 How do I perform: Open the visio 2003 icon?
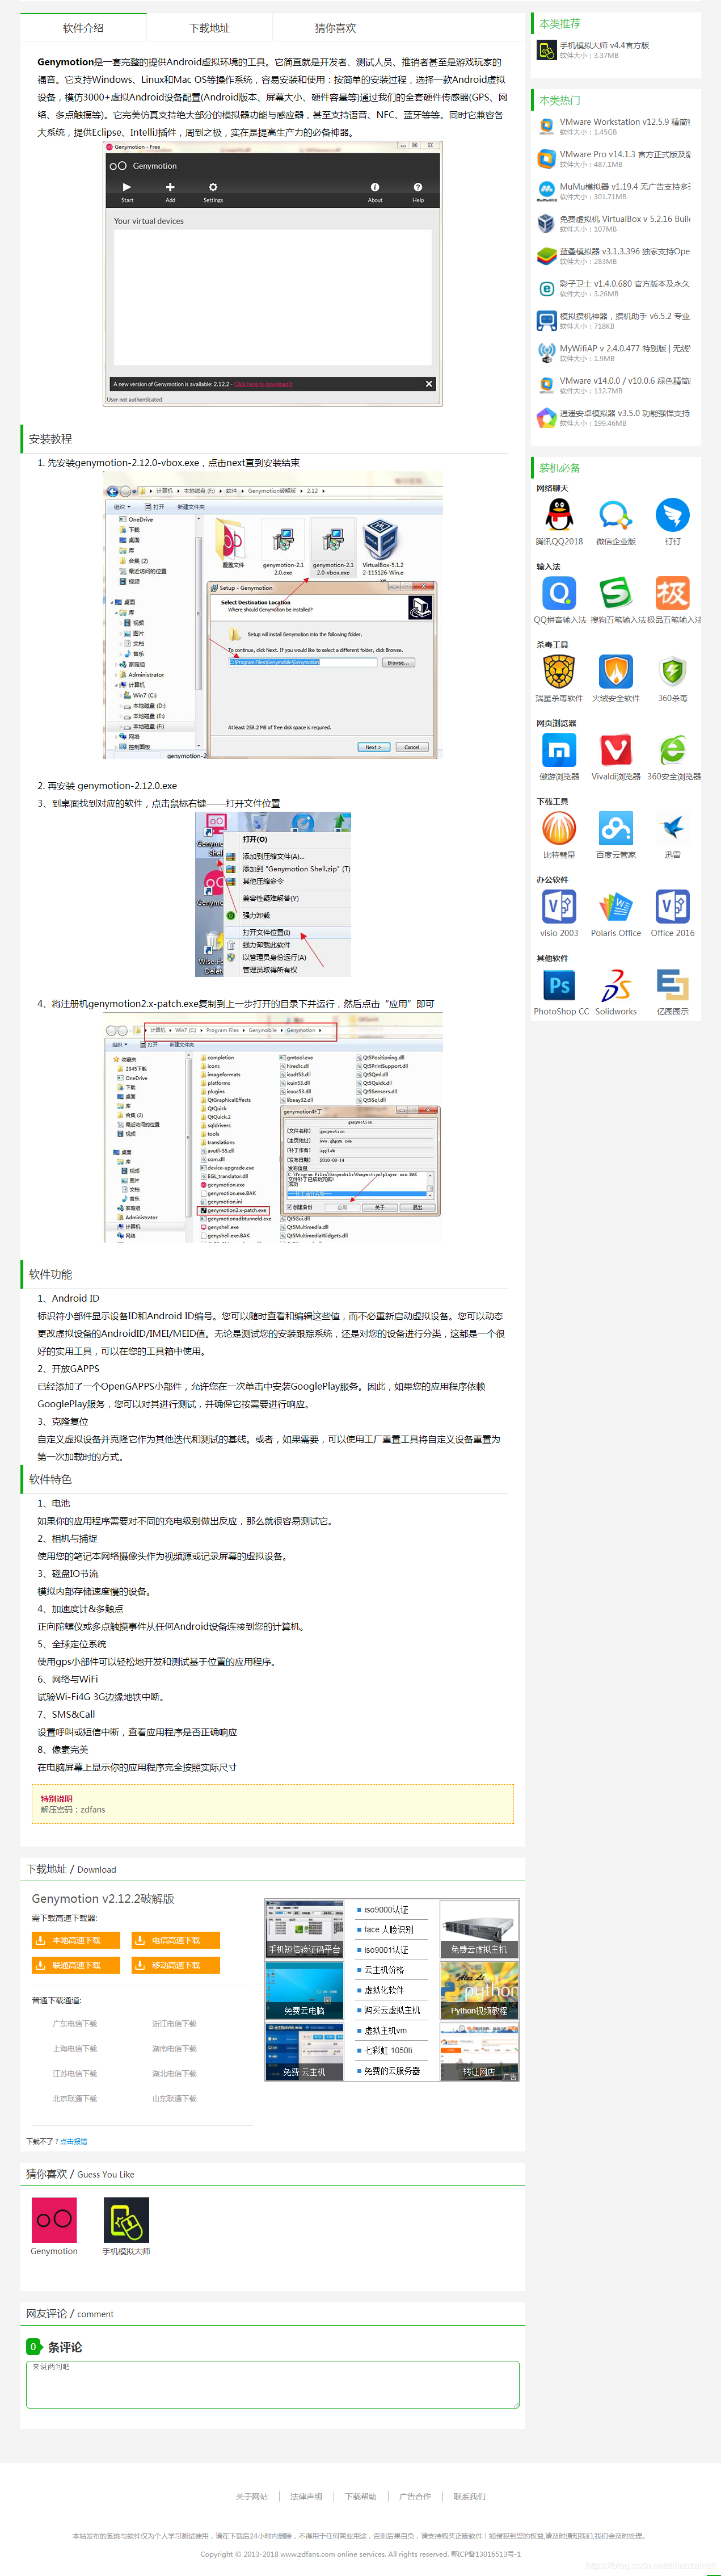pos(559,906)
